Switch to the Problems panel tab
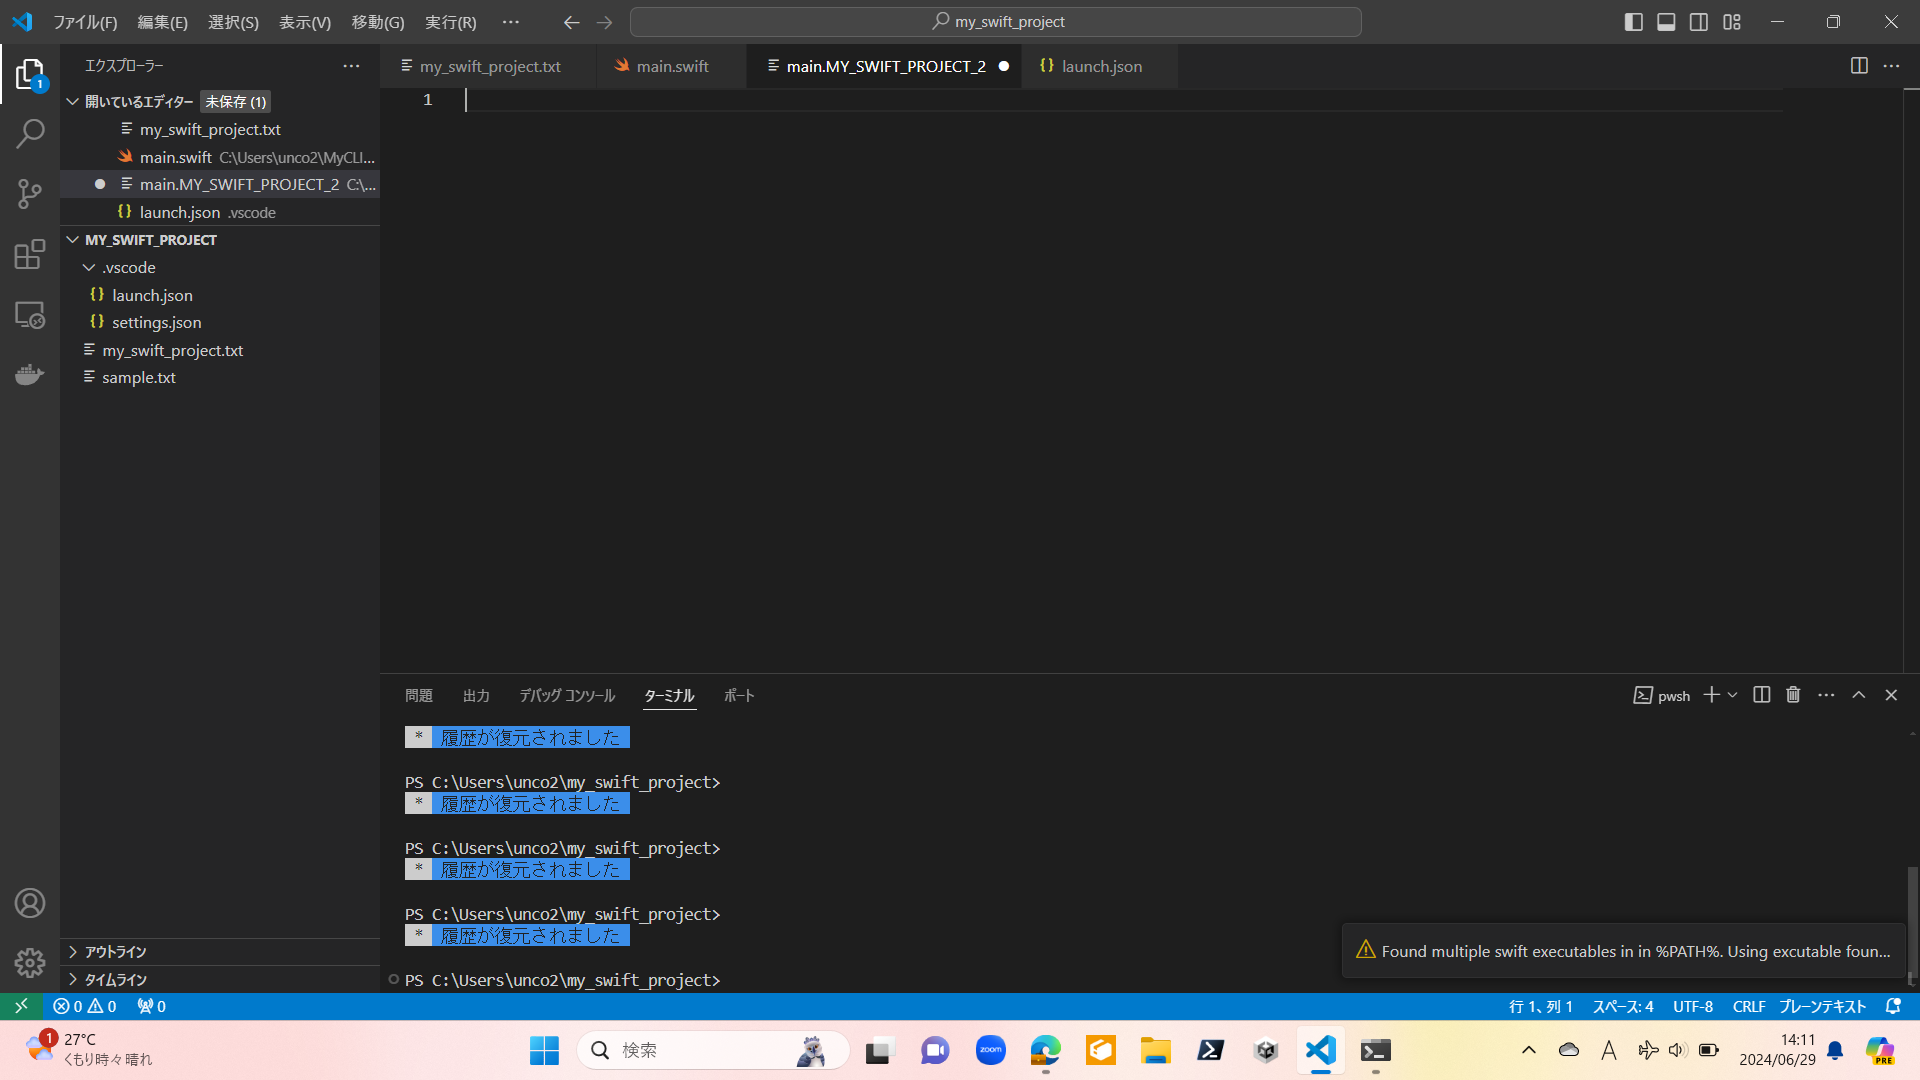The height and width of the screenshot is (1080, 1920). point(419,695)
